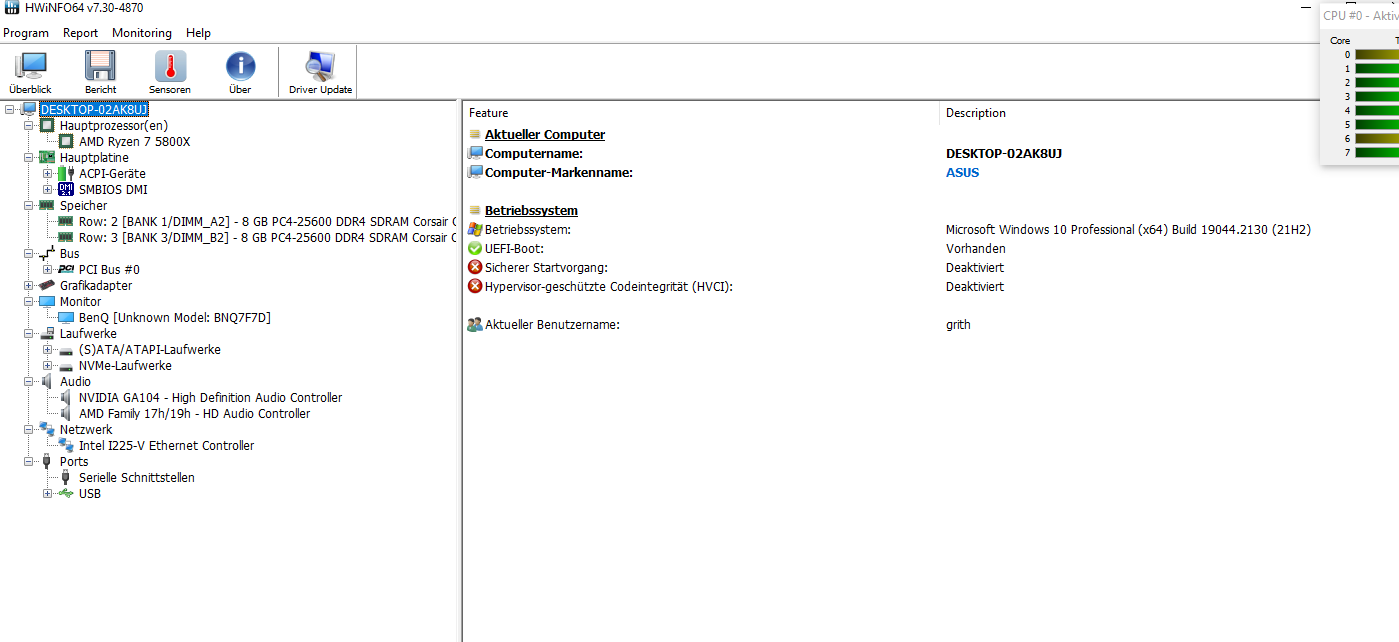Select Row: 2 BANK 1/DIMM_A2 memory entry
Screen dimensions: 1399x642
click(x=267, y=221)
